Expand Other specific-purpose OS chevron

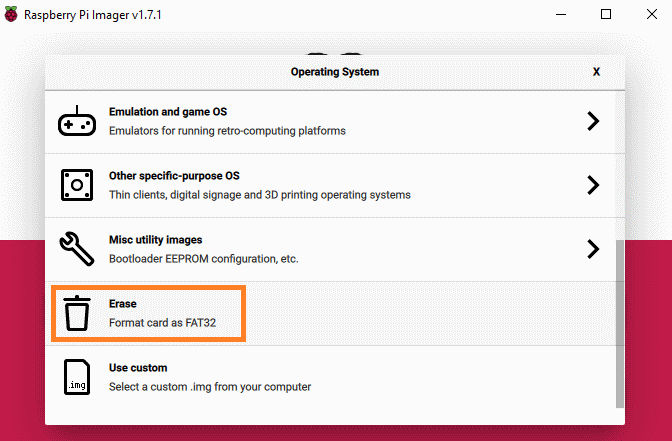(593, 185)
